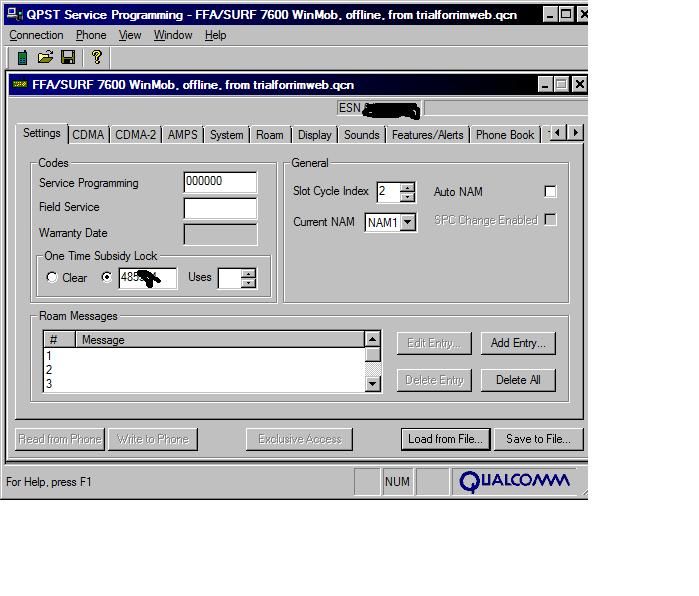Maximize the FFA/SURF child window
699x596 pixels.
[x=561, y=84]
